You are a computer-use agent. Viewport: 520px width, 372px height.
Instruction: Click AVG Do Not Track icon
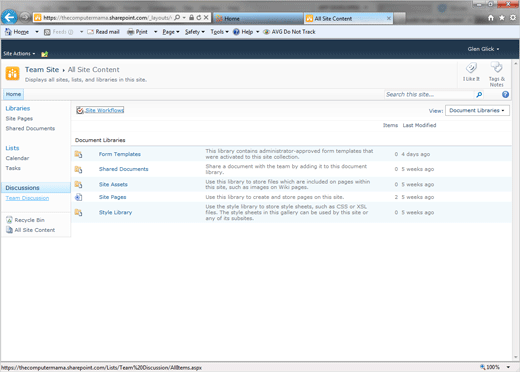[x=266, y=32]
